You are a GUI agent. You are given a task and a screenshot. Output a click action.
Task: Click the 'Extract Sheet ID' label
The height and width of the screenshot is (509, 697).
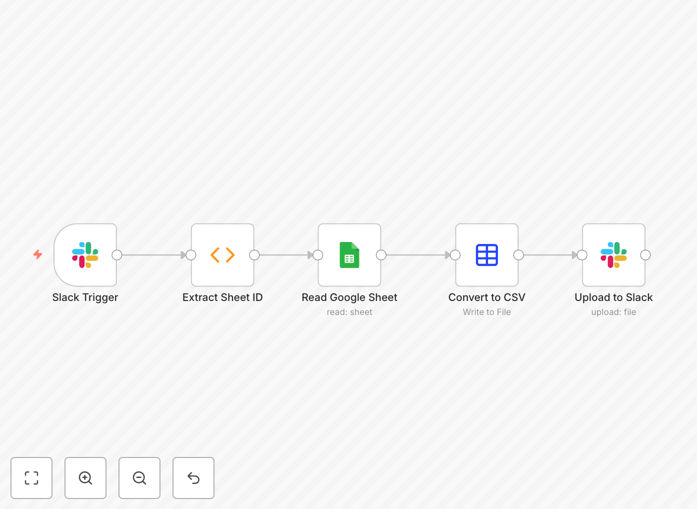(x=223, y=297)
